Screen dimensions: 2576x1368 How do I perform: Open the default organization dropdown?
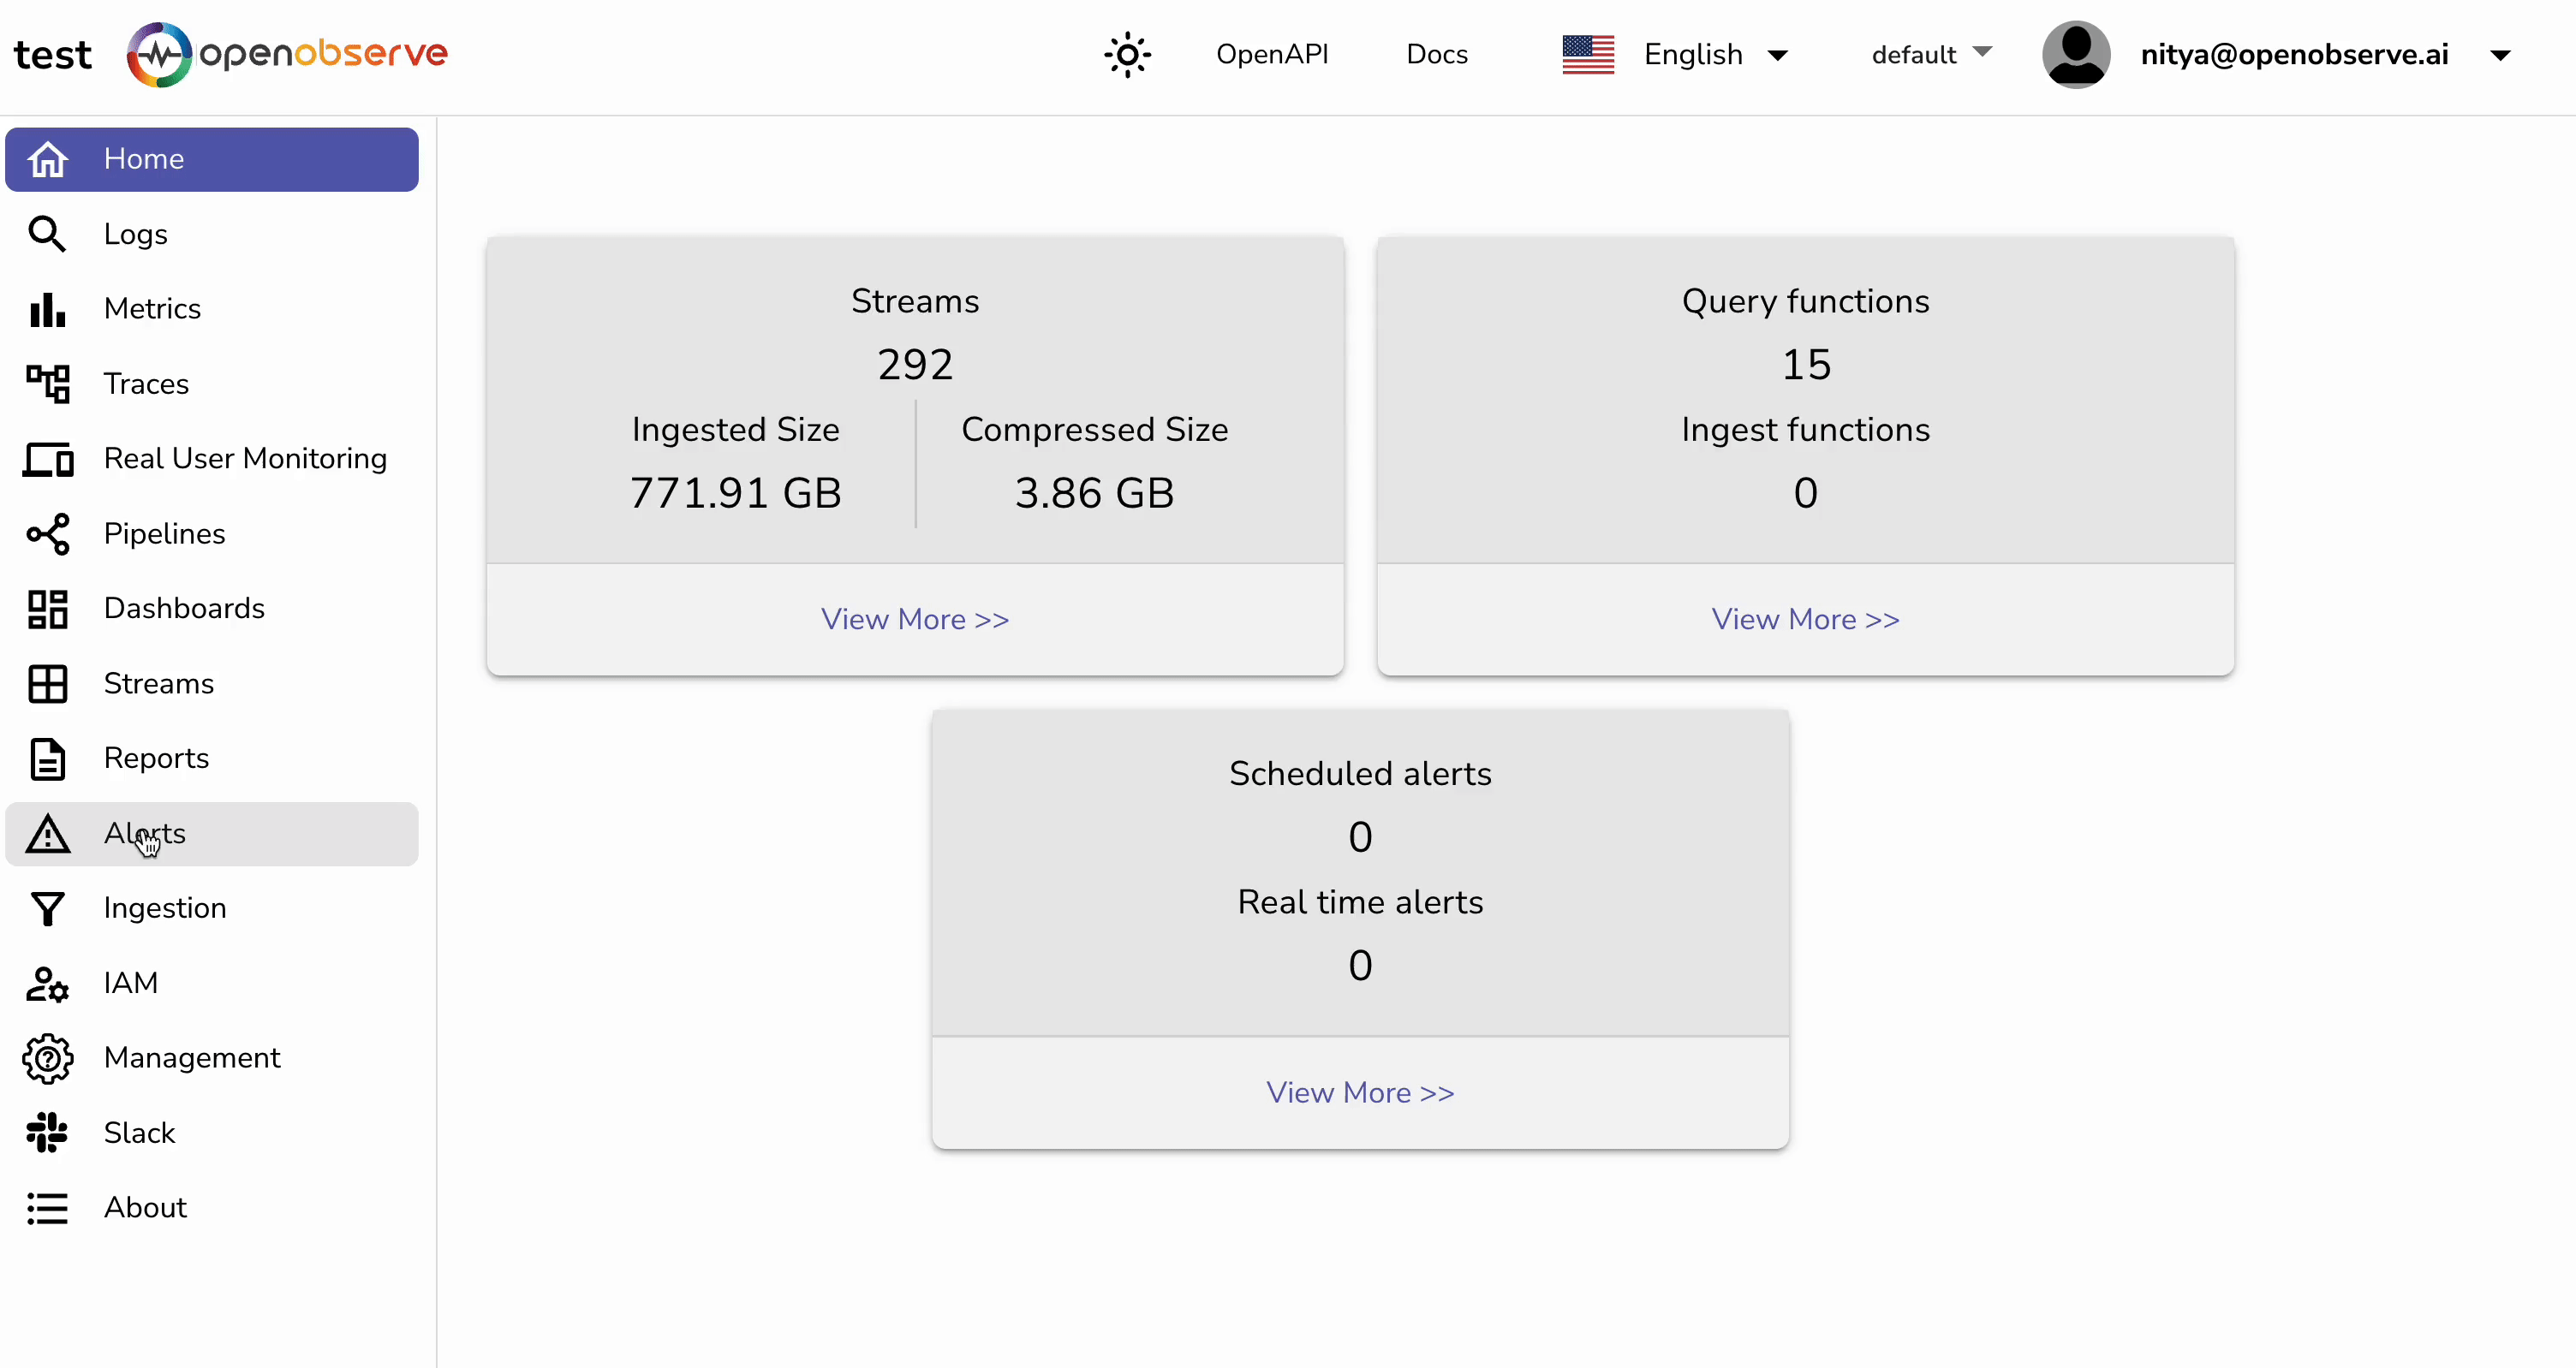pos(1928,54)
